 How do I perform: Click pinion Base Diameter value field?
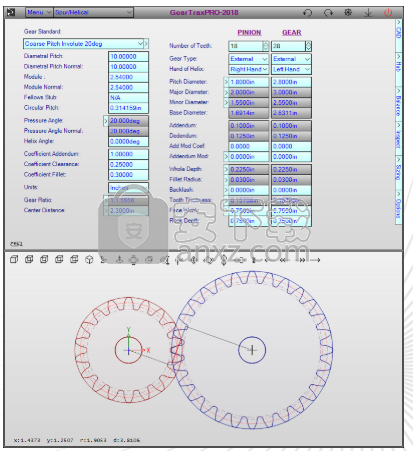tap(249, 113)
